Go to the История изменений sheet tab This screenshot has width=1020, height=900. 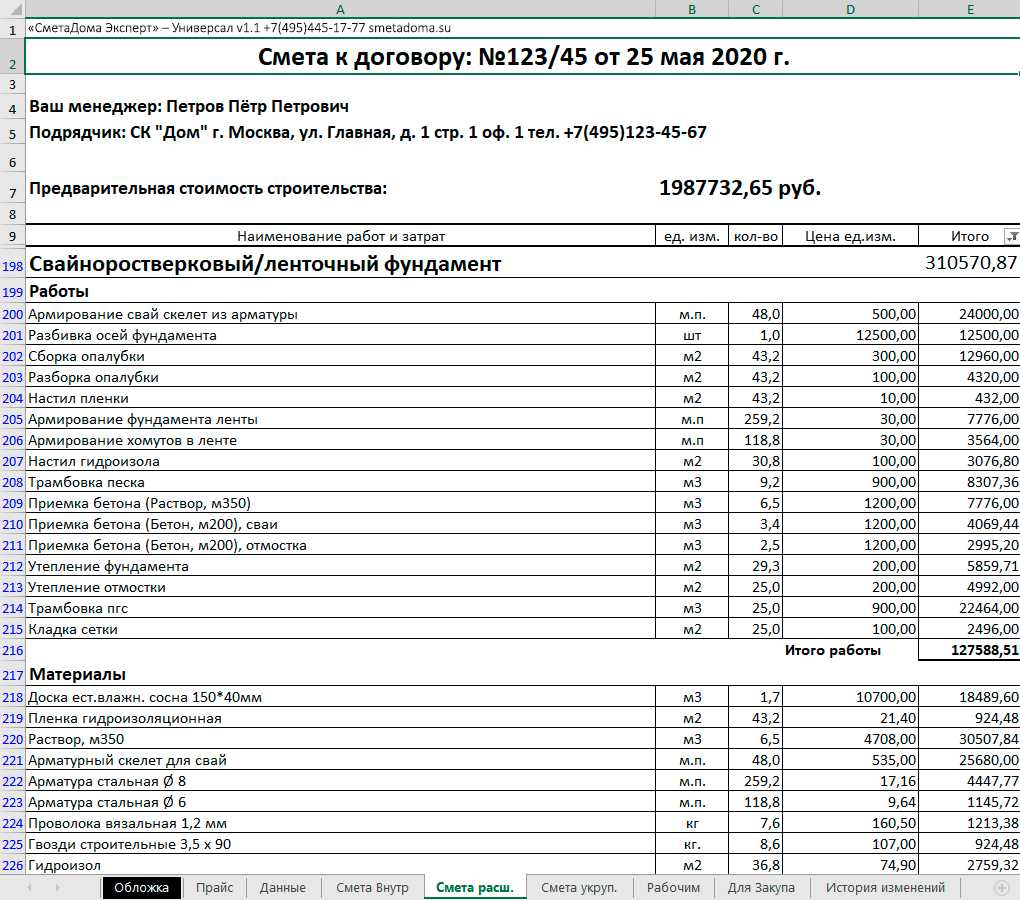(885, 887)
